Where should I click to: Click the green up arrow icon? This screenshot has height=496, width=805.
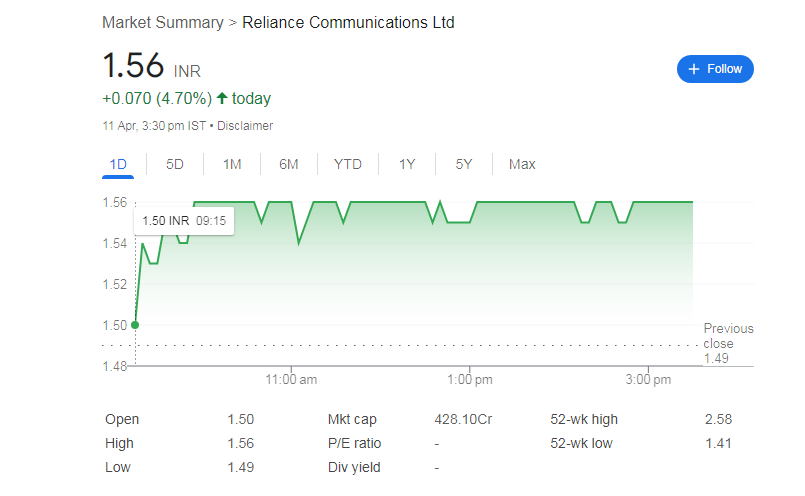point(222,98)
